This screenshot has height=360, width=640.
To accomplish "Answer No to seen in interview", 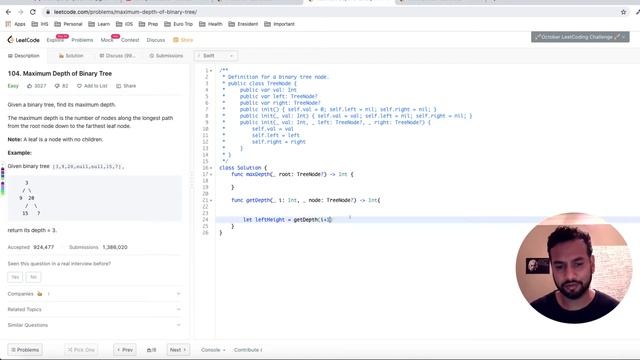I will [x=33, y=277].
